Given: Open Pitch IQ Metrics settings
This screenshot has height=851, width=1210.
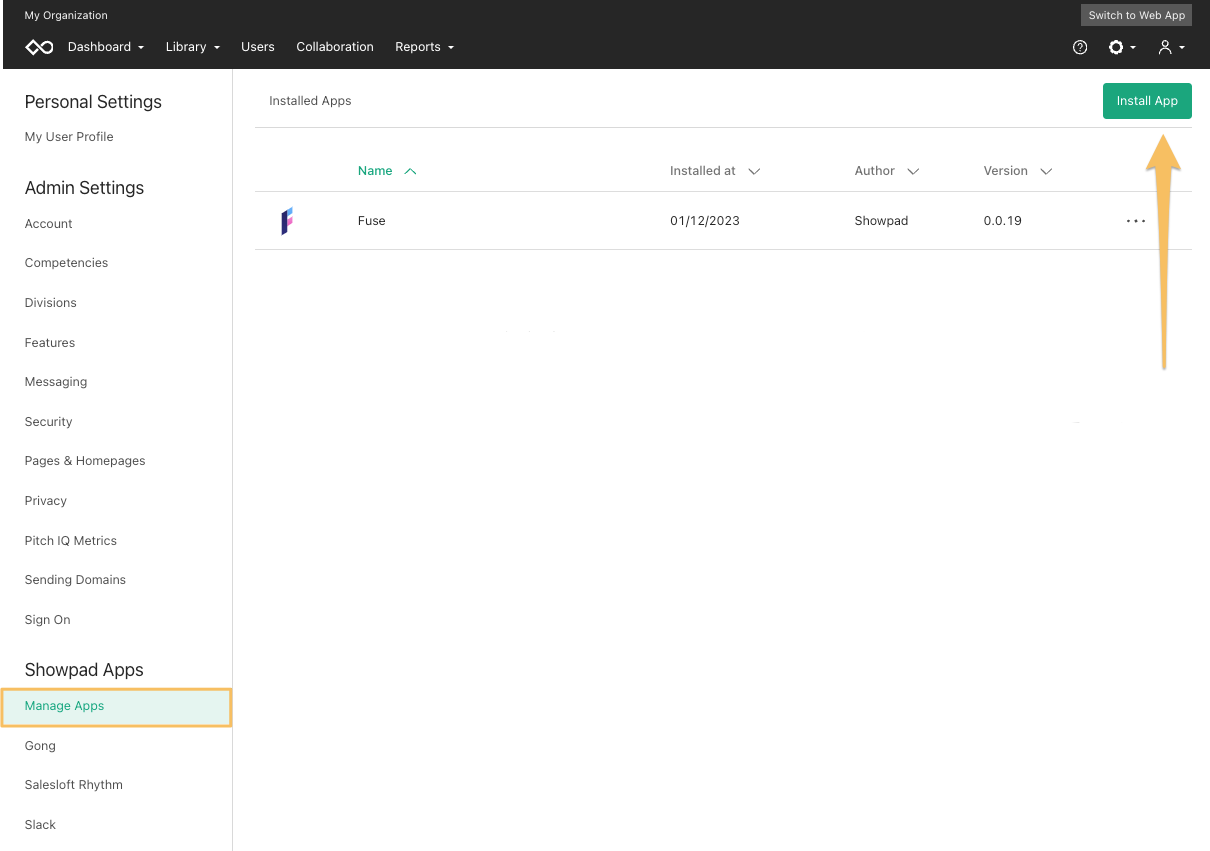Looking at the screenshot, I should click(71, 541).
